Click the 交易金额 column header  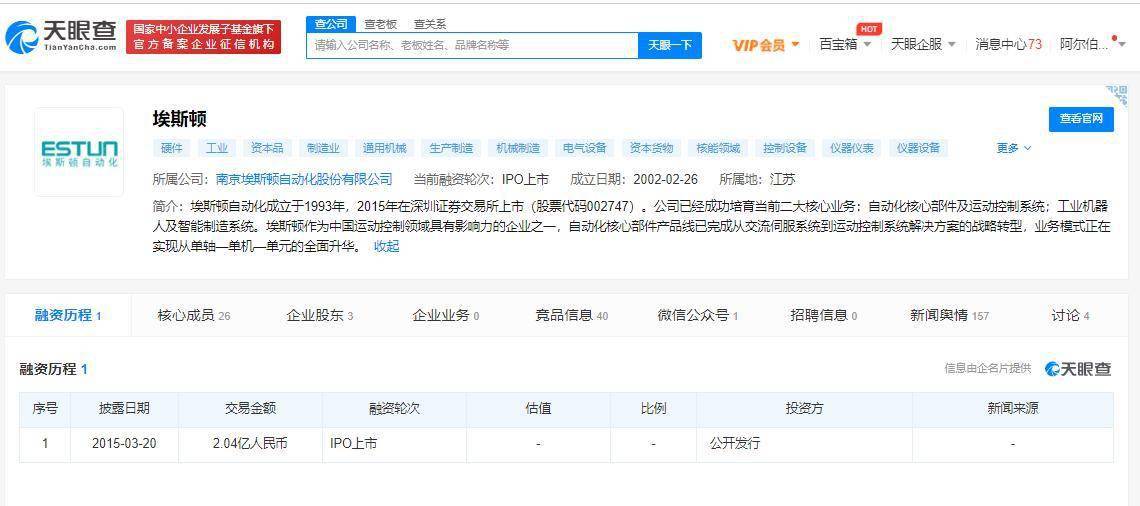(x=250, y=409)
